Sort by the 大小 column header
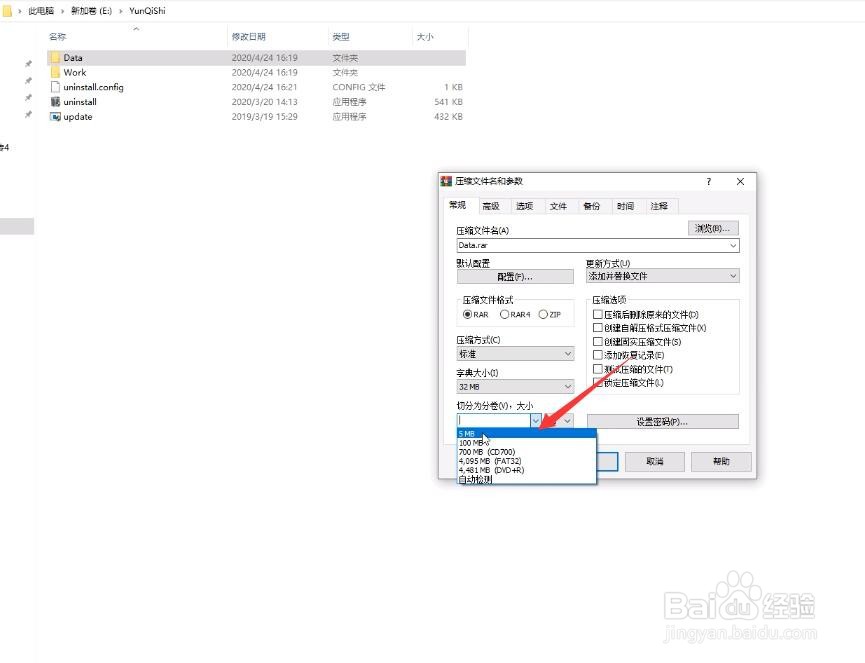This screenshot has width=865, height=663. point(425,36)
